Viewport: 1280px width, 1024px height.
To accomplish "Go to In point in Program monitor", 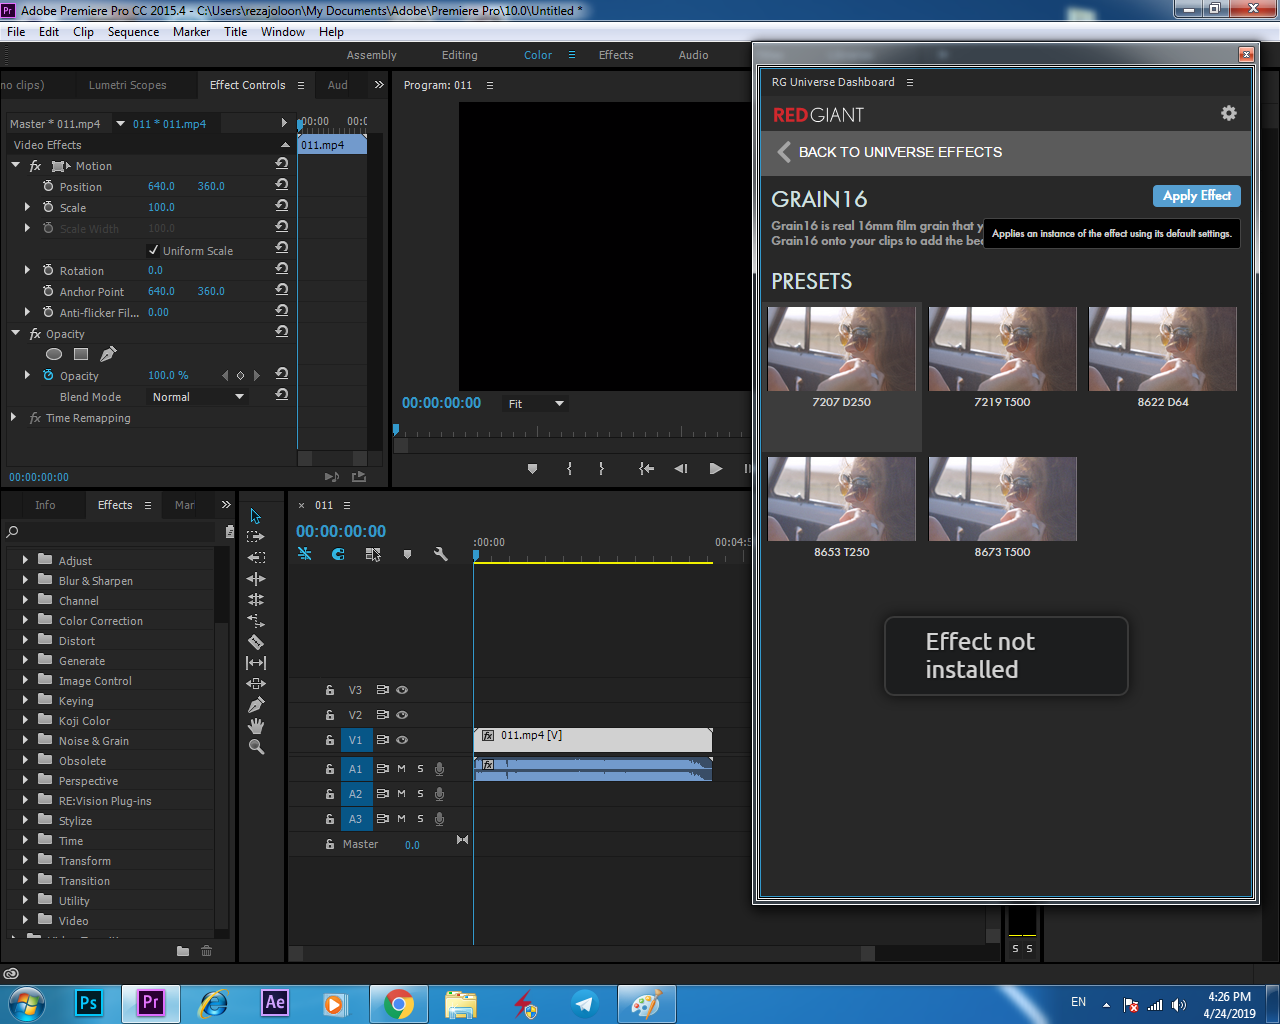I will (646, 468).
